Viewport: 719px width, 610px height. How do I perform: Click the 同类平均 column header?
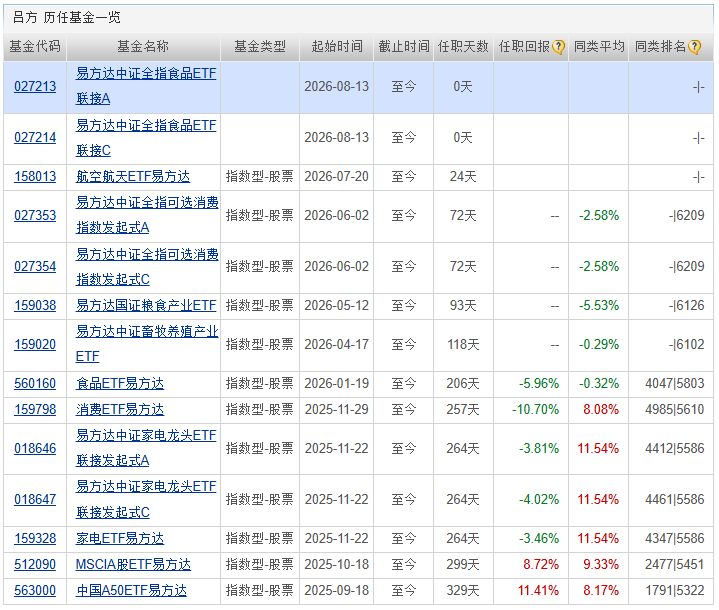pos(599,46)
